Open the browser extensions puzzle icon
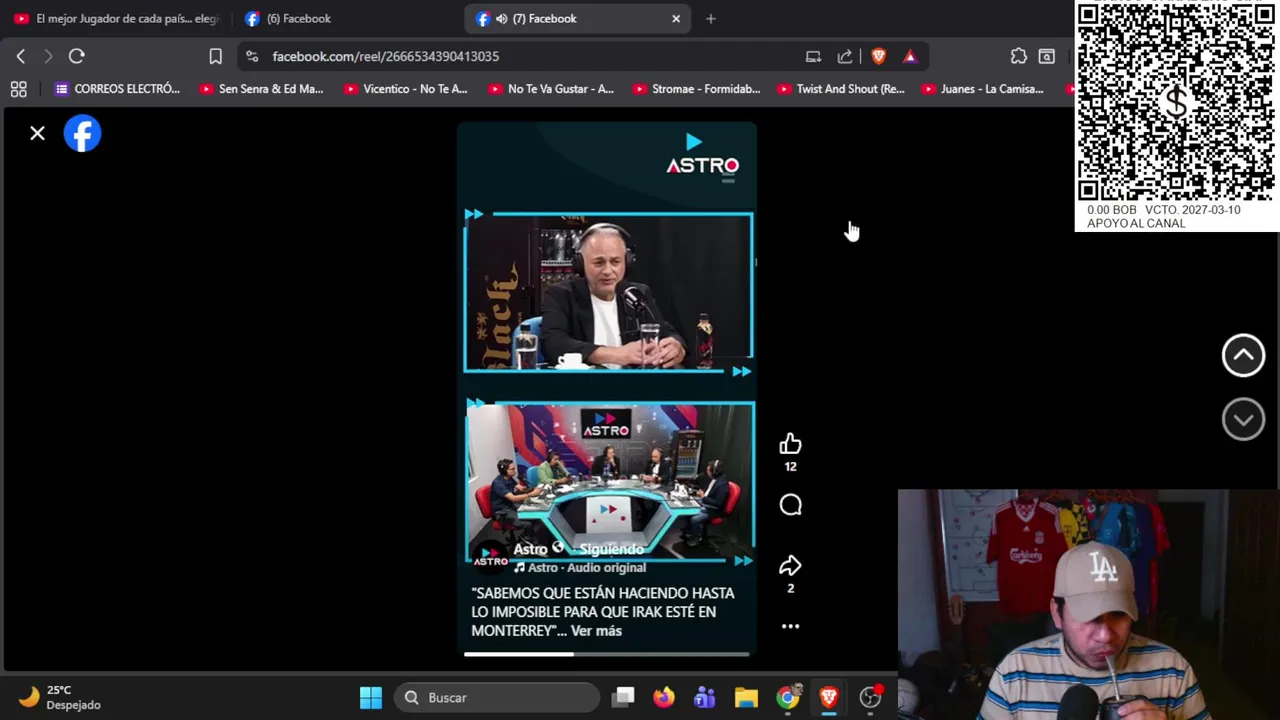1280x720 pixels. 1018,56
